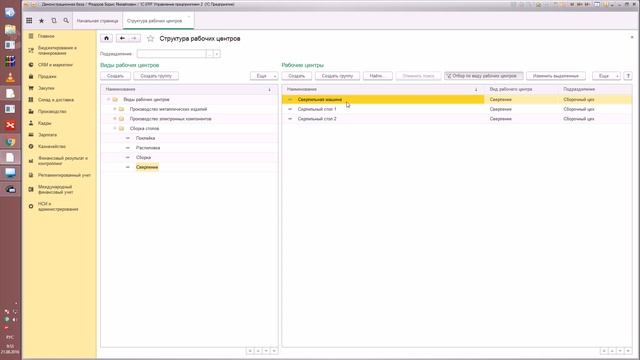The image size is (640, 360).
Task: Open the History icon in top toolbar
Action: (x=53, y=20)
